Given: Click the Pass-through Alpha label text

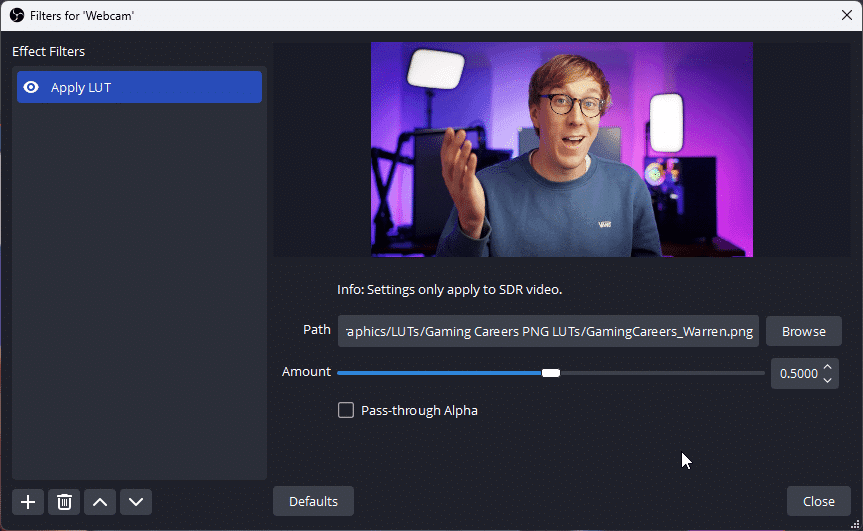Looking at the screenshot, I should (x=419, y=410).
